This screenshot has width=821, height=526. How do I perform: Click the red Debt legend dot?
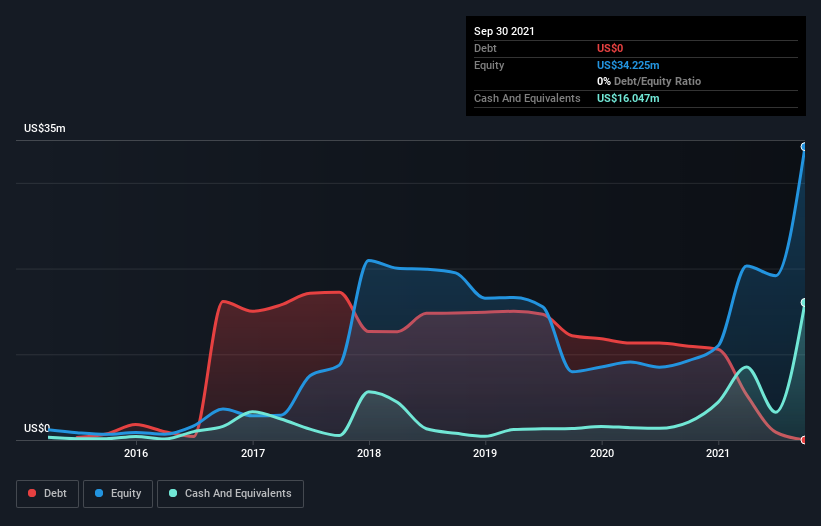coord(32,493)
